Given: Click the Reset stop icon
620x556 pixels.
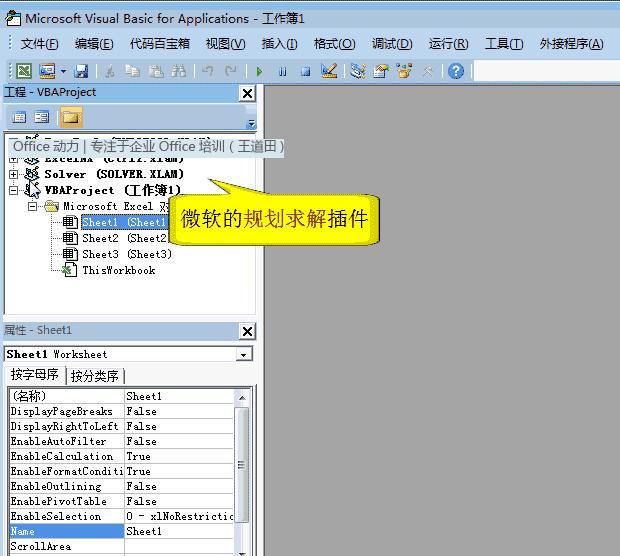Looking at the screenshot, I should click(x=305, y=72).
